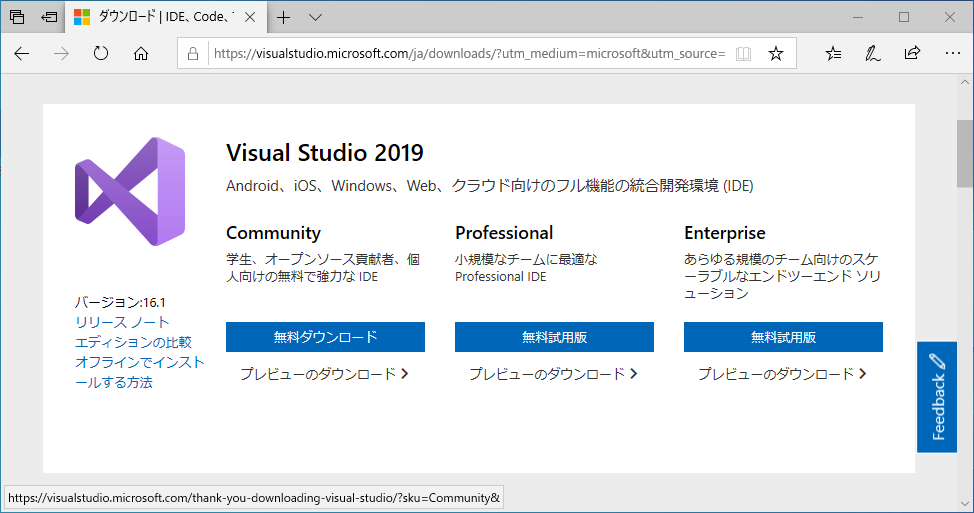Click the Enterprise edition heading
Image resolution: width=974 pixels, height=513 pixels.
tap(725, 233)
